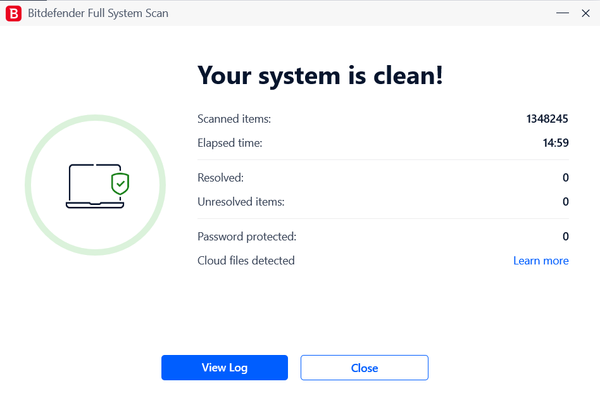The width and height of the screenshot is (600, 396).
Task: Click the Bitdefender red B logo
Action: (x=13, y=13)
